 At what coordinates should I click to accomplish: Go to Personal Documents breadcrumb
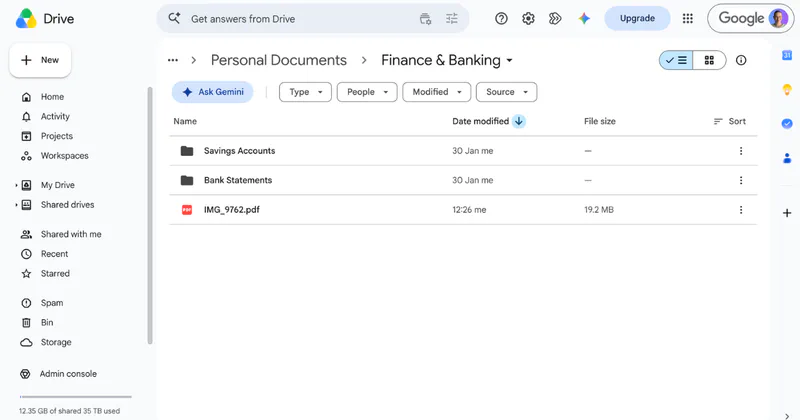pos(279,60)
